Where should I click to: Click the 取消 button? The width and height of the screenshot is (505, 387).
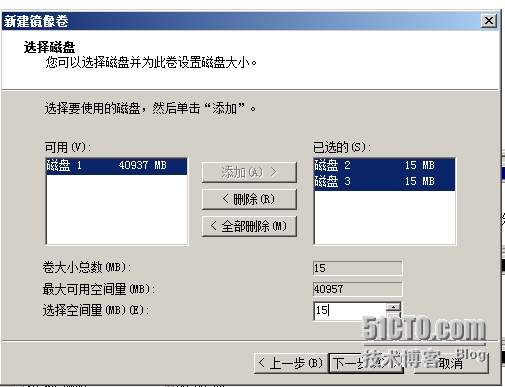451,363
